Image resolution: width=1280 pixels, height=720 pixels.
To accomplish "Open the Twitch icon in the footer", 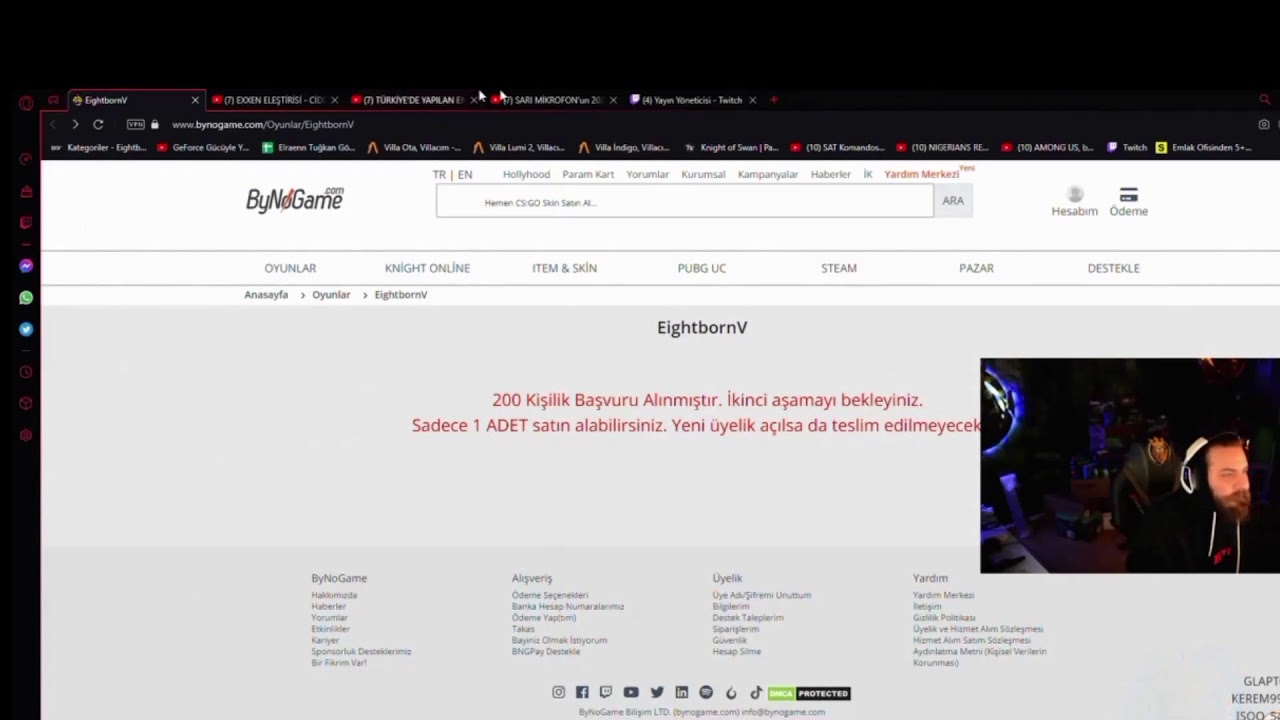I will (x=606, y=692).
